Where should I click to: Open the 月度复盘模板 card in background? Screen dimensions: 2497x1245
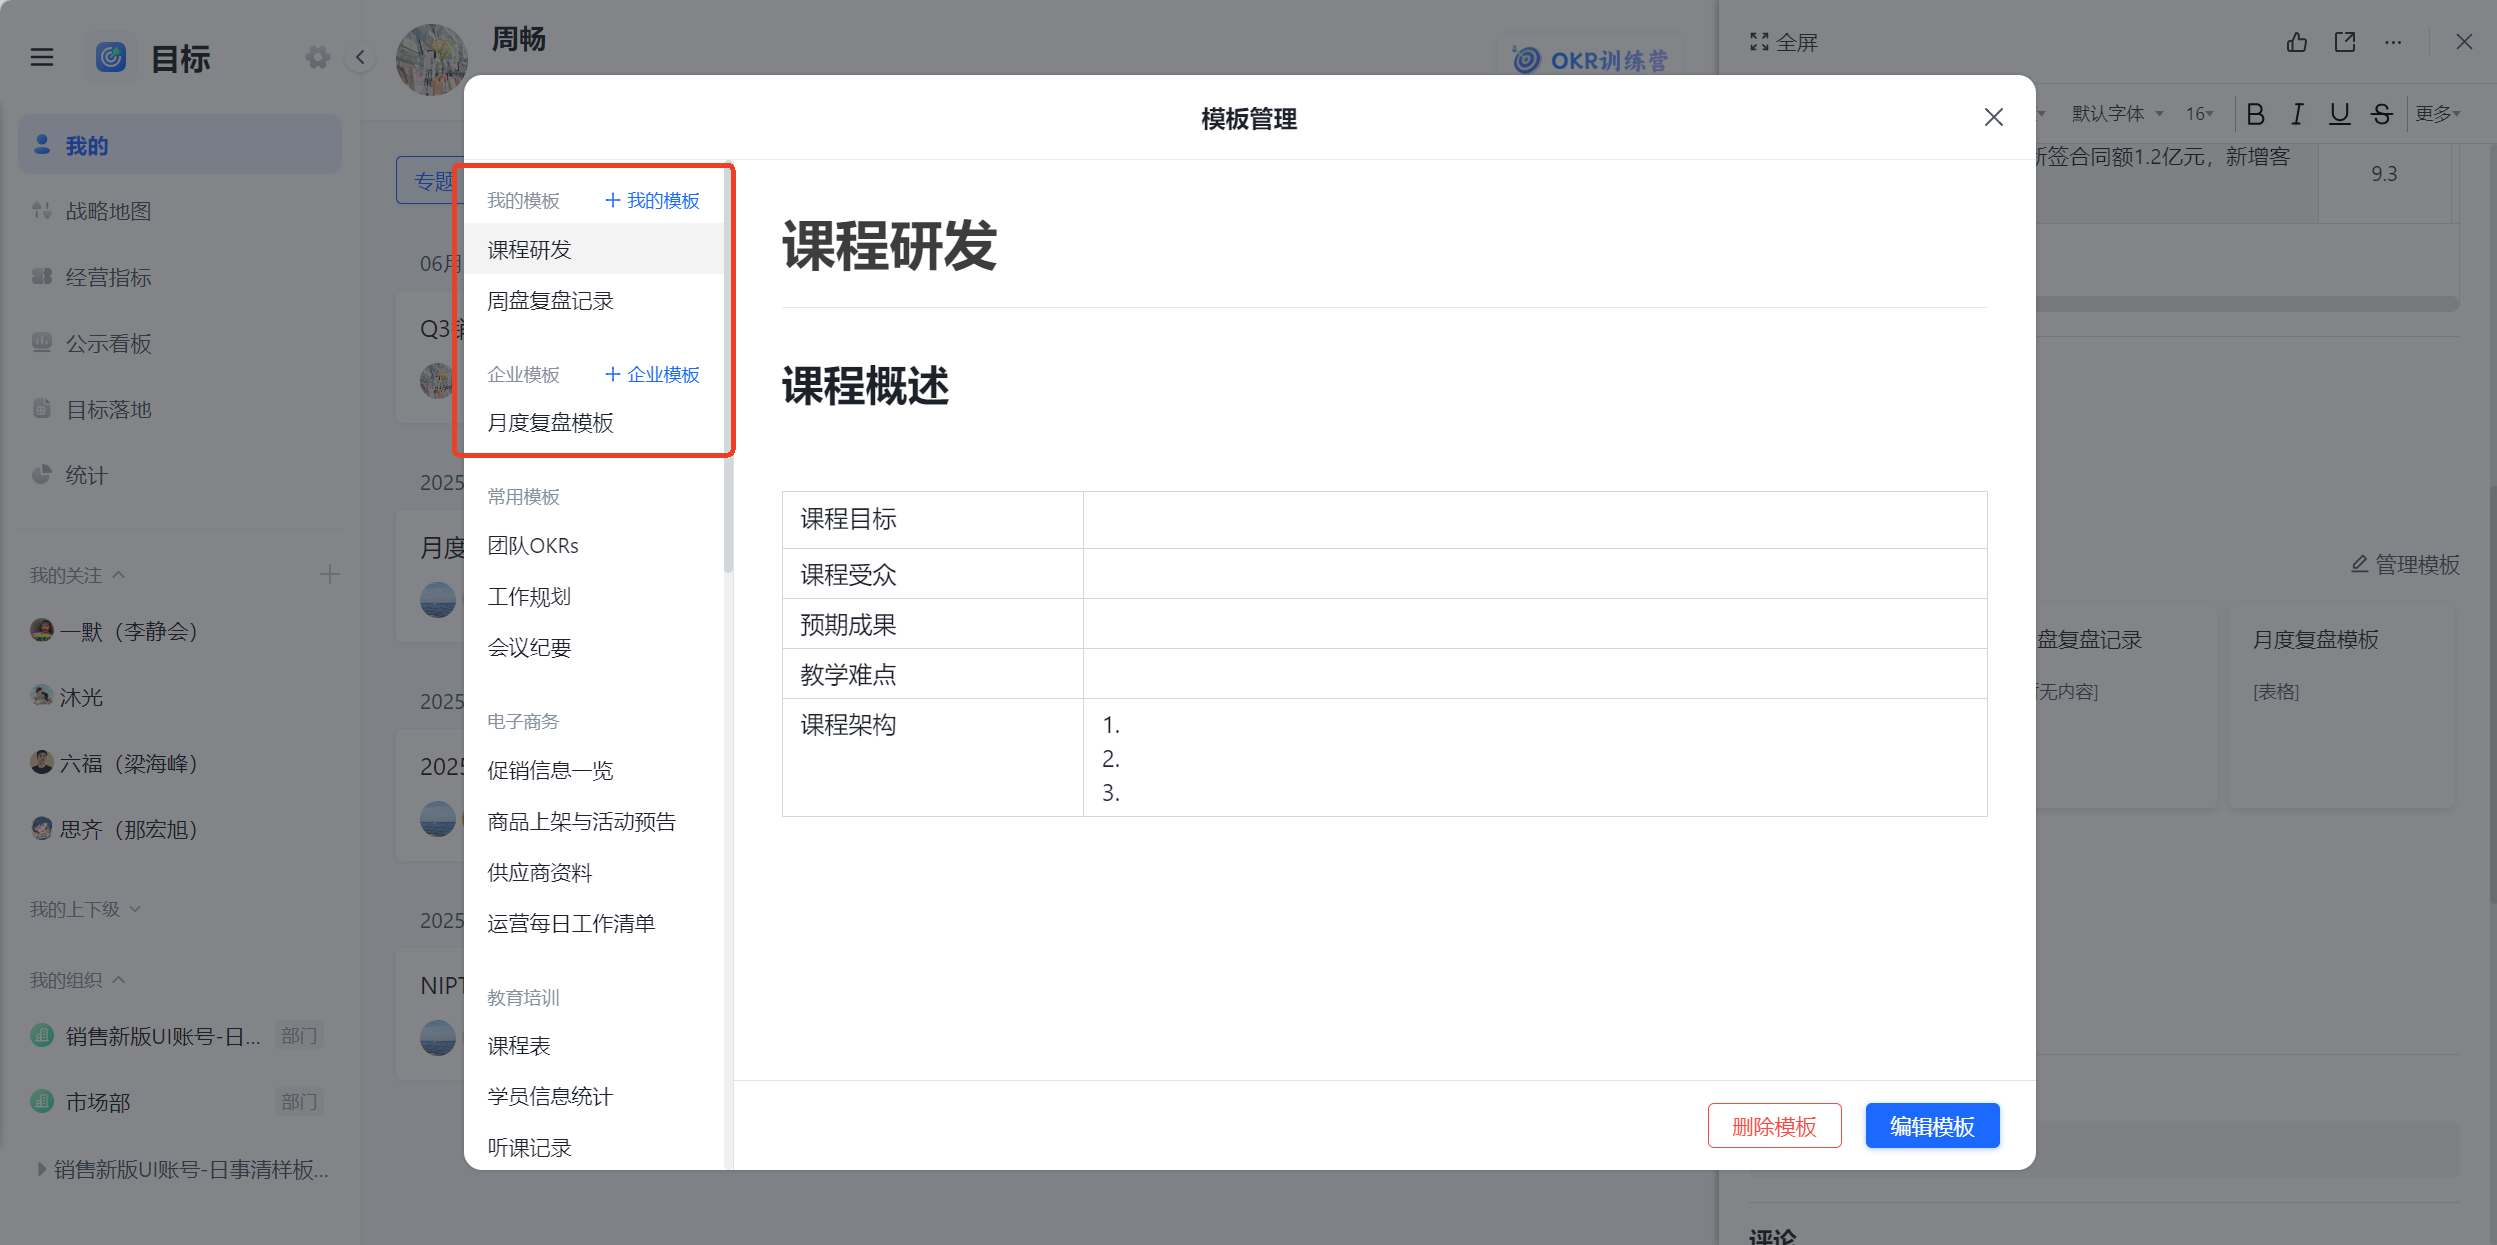coord(2342,705)
